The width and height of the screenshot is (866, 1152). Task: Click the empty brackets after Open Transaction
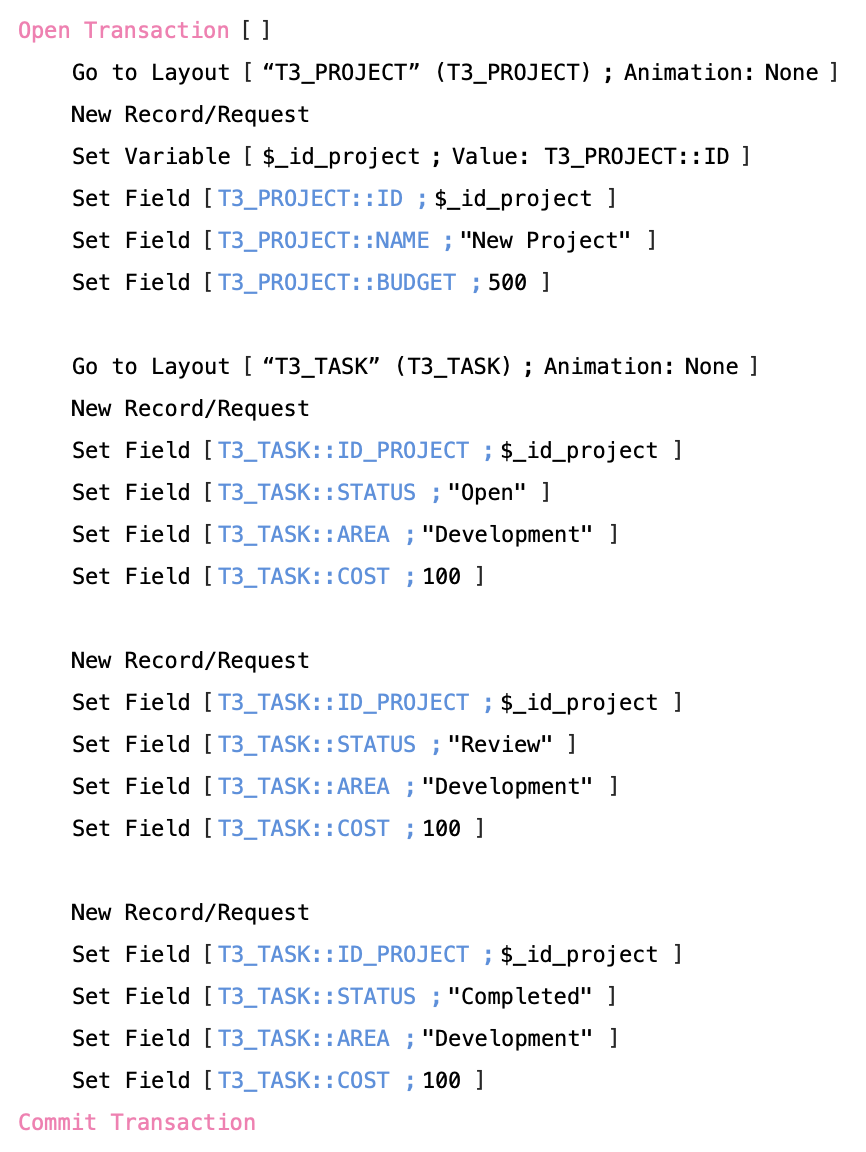click(x=256, y=30)
